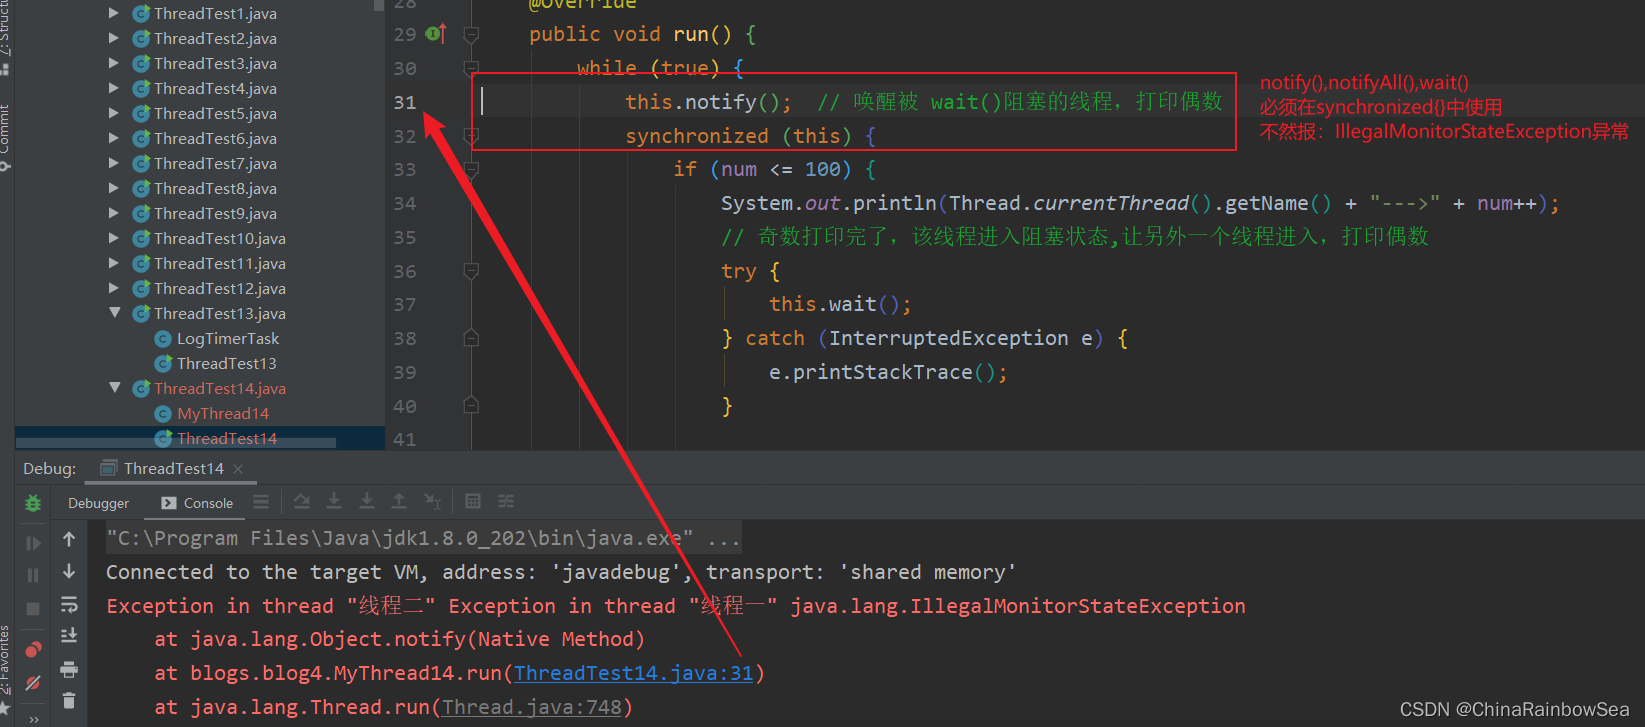
Task: Expand ThreadTest9.java tree node
Action: coord(114,213)
